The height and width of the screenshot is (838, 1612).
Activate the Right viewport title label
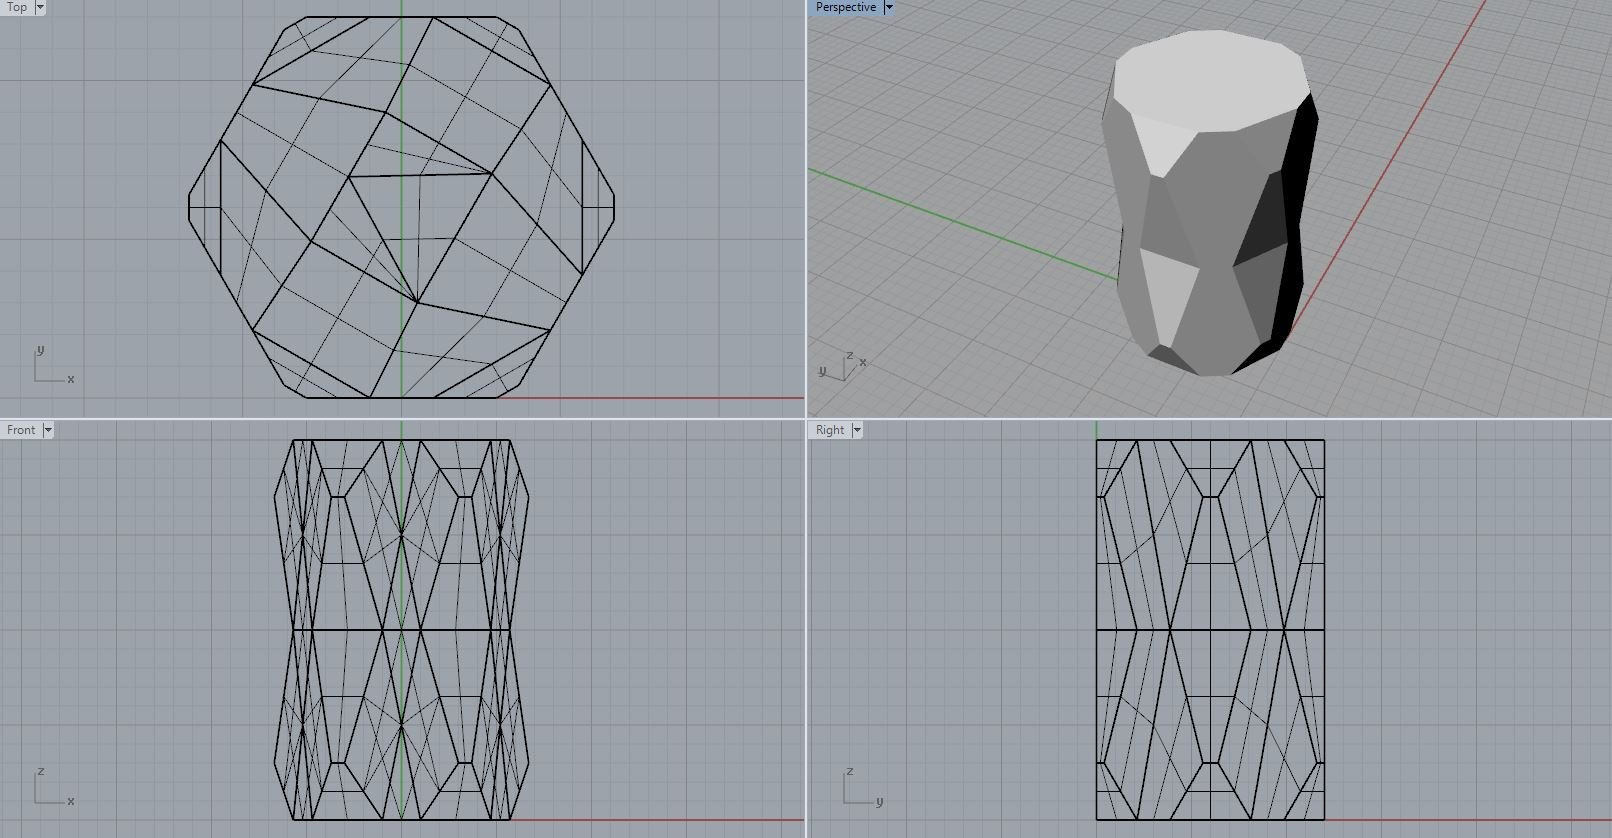830,430
